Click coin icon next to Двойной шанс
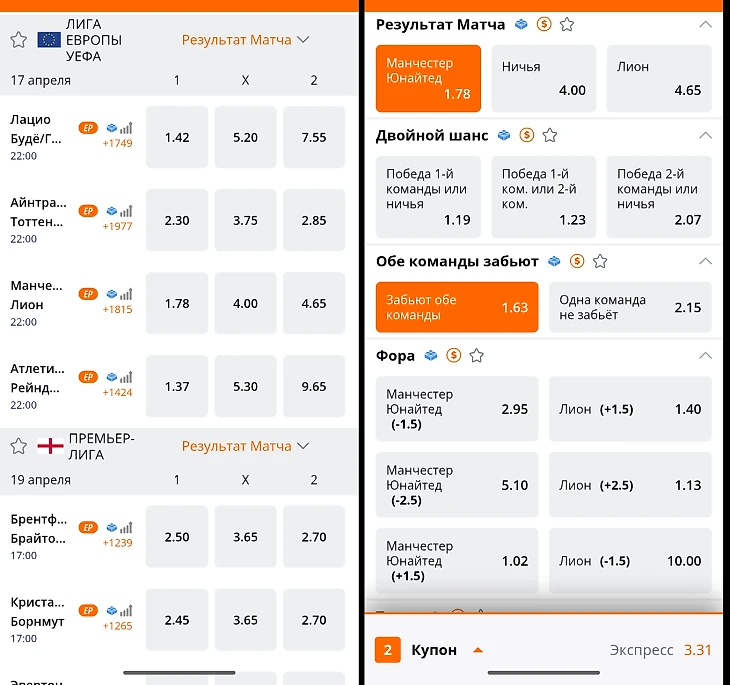The height and width of the screenshot is (685, 730). pyautogui.click(x=527, y=135)
